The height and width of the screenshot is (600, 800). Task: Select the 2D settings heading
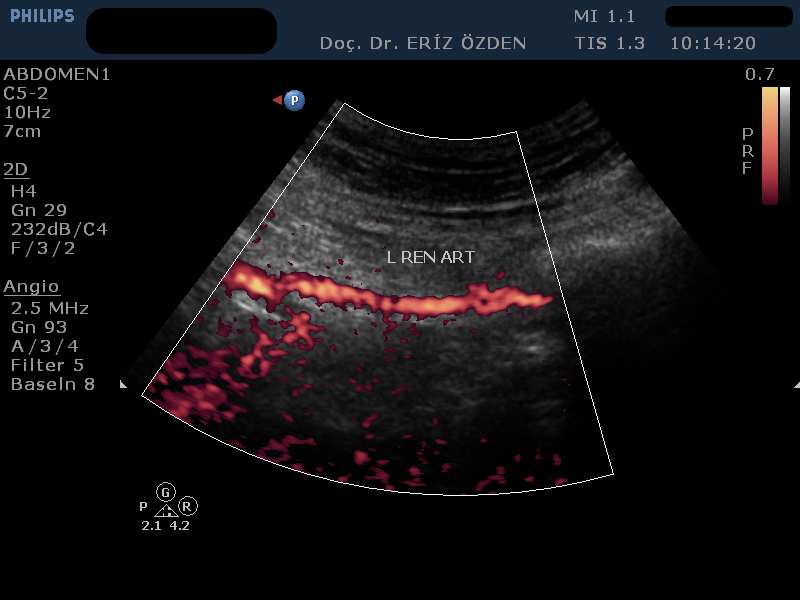(x=15, y=168)
